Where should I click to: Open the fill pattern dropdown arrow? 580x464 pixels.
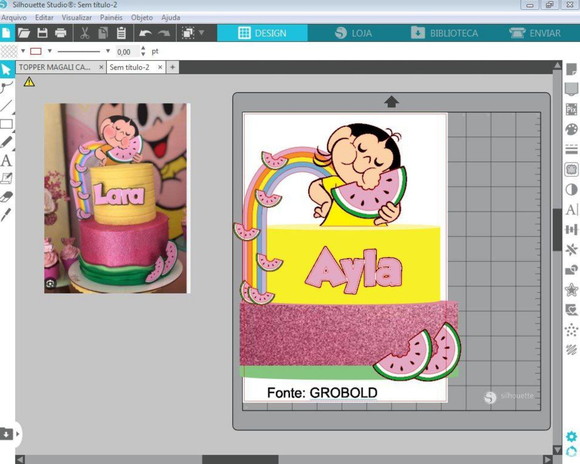click(23, 51)
